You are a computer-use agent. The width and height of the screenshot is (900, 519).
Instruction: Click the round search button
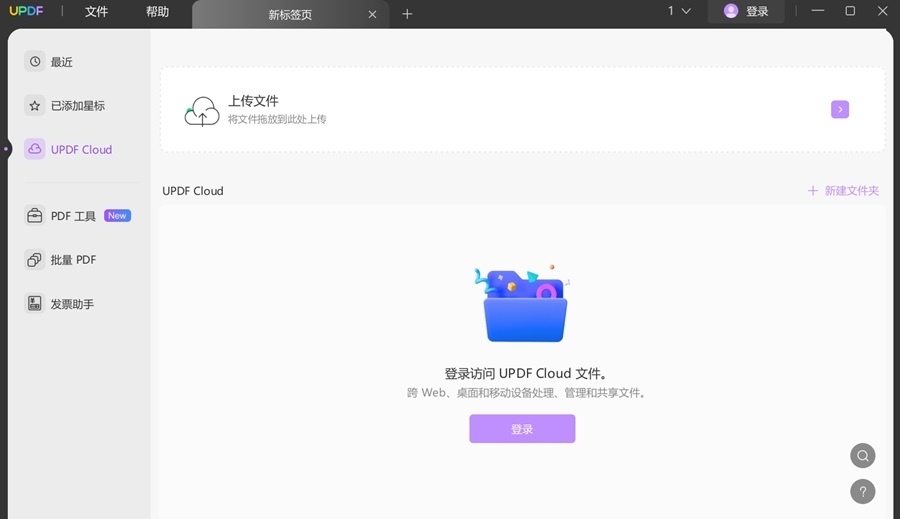[863, 456]
